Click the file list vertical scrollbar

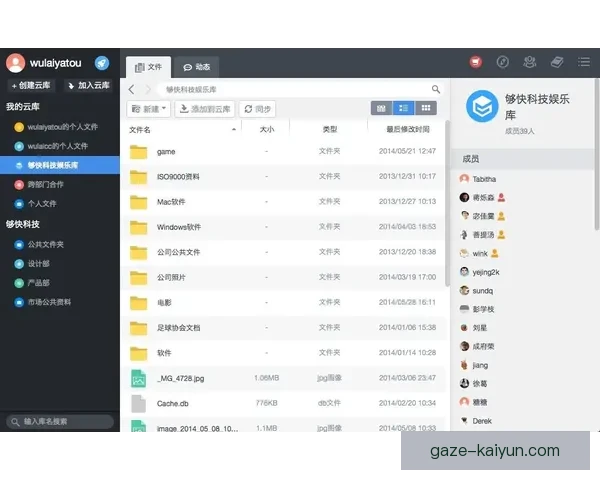click(447, 203)
